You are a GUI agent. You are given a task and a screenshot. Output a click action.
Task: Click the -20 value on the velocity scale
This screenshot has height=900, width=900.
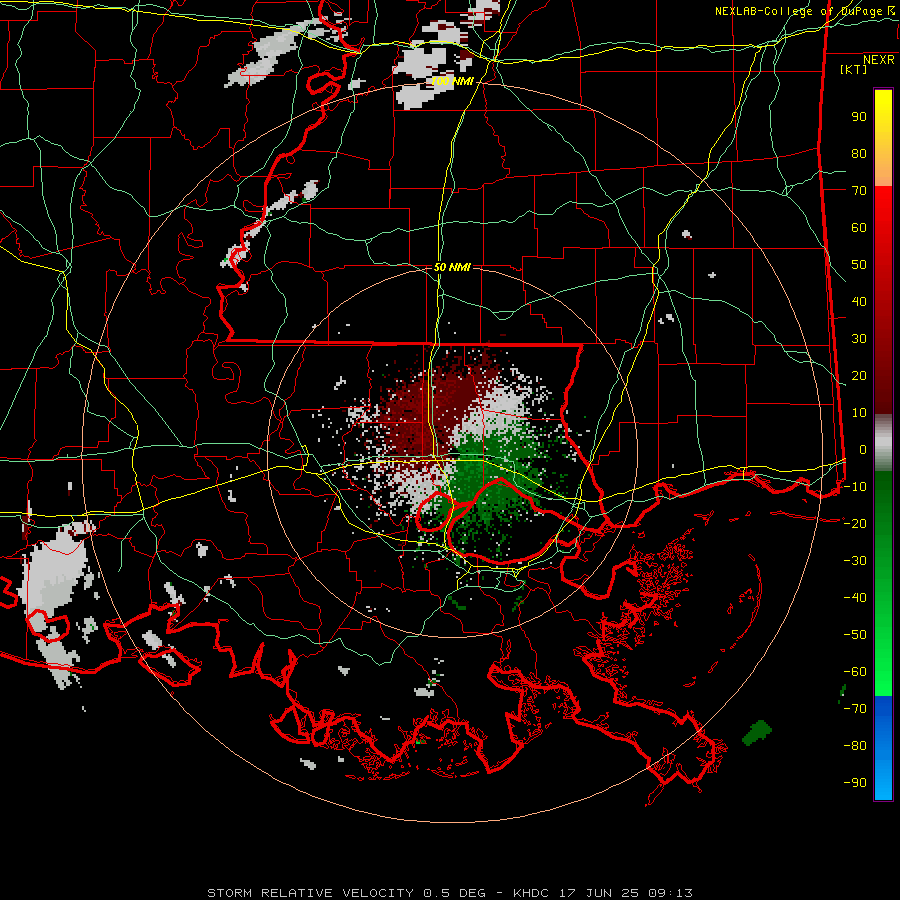coord(855,524)
